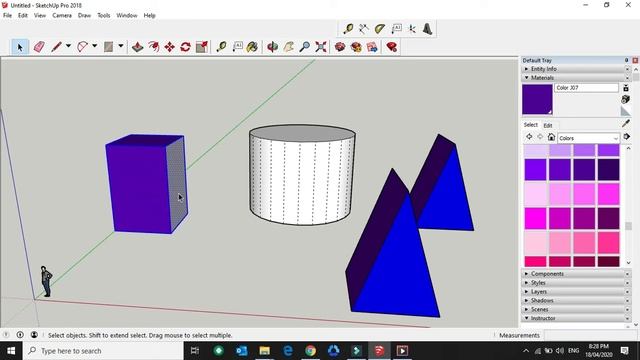640x360 pixels.
Task: Click Zoom Extents tool
Action: pos(321,47)
